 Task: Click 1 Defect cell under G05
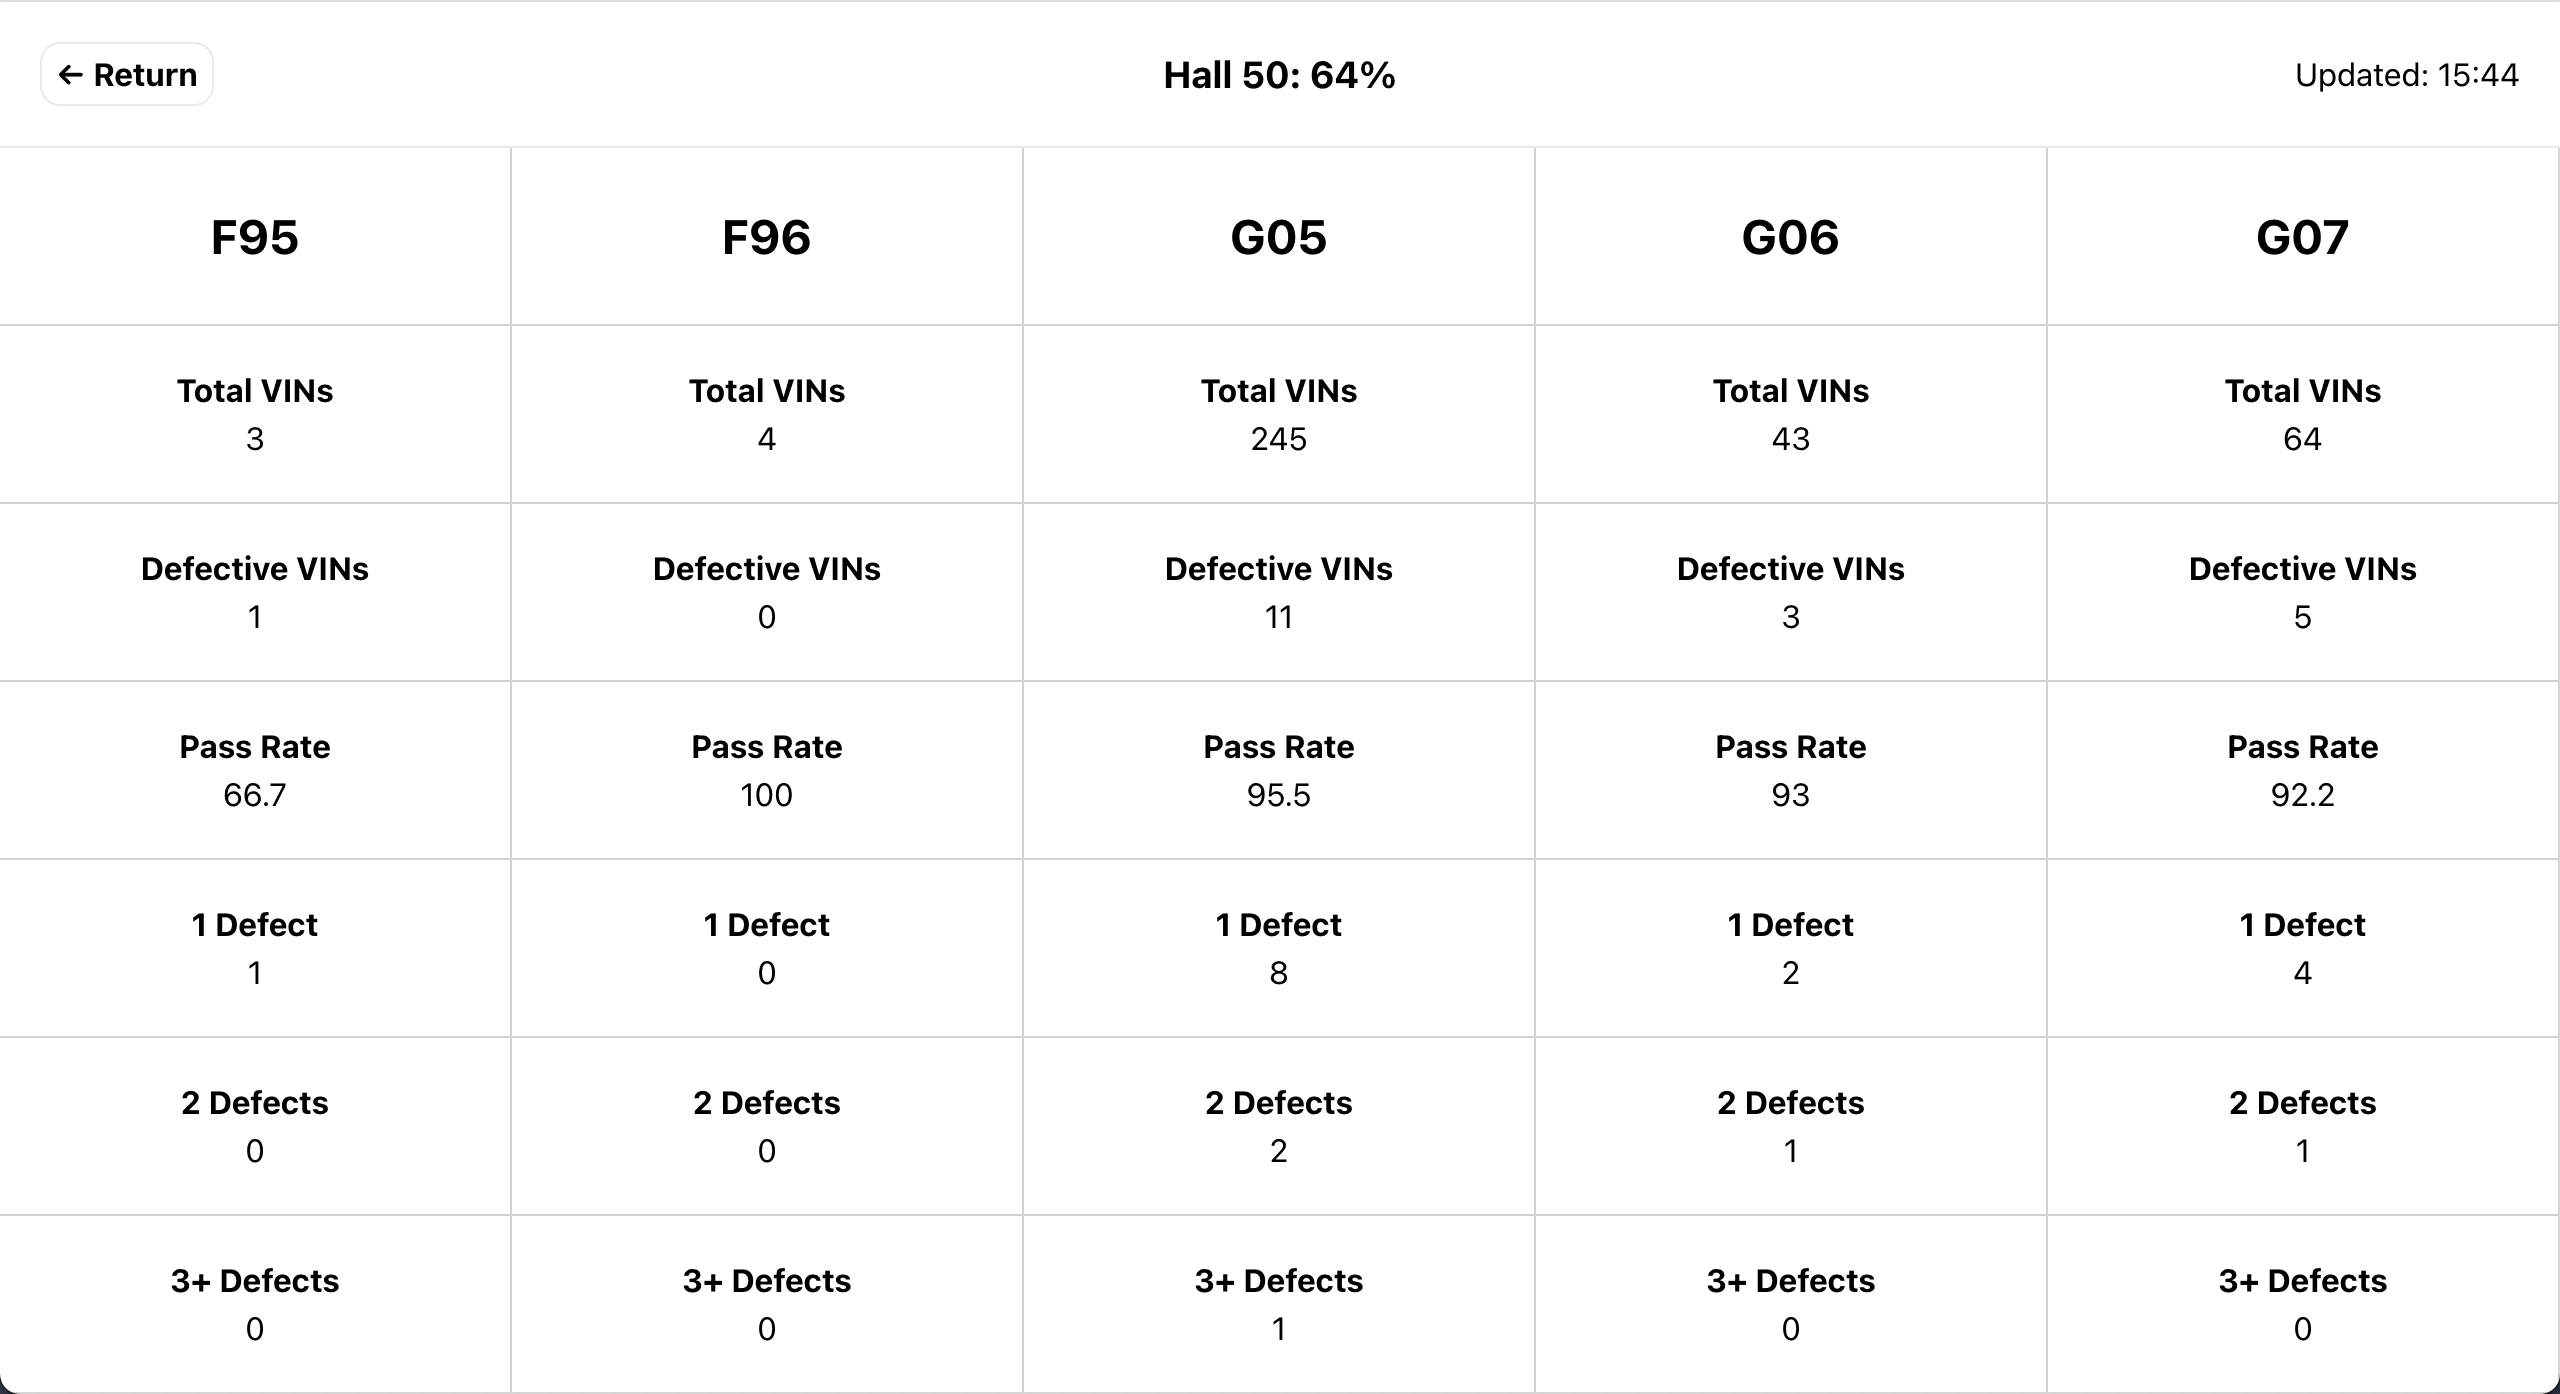[x=1279, y=948]
